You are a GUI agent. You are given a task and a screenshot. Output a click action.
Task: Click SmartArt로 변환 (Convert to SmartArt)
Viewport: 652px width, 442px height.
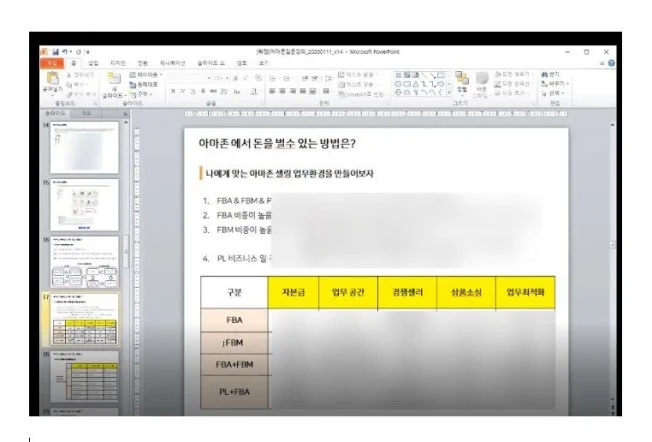(361, 94)
